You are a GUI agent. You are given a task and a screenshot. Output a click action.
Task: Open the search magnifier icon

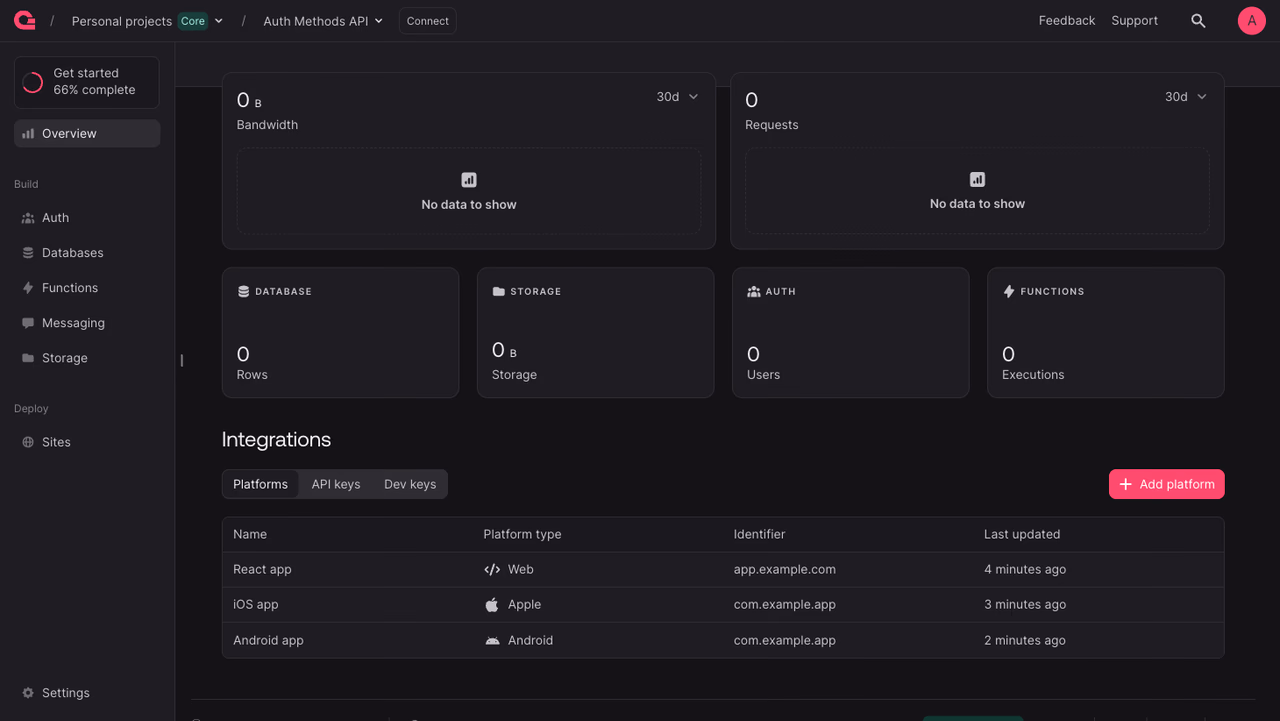click(1198, 21)
